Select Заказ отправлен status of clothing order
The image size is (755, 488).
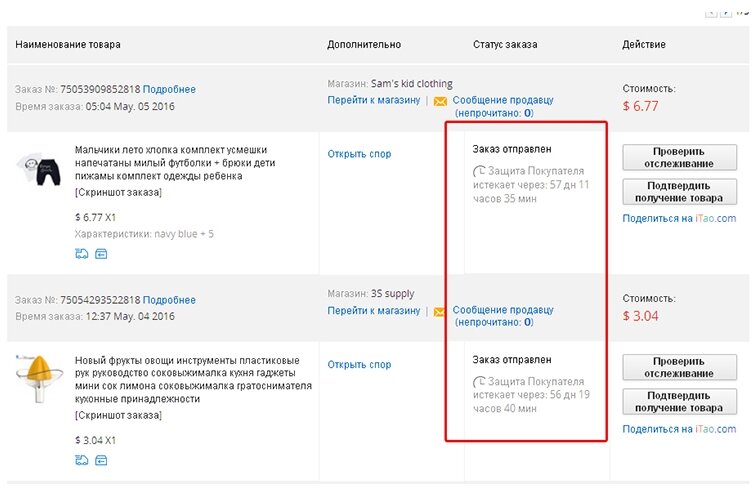(x=512, y=149)
